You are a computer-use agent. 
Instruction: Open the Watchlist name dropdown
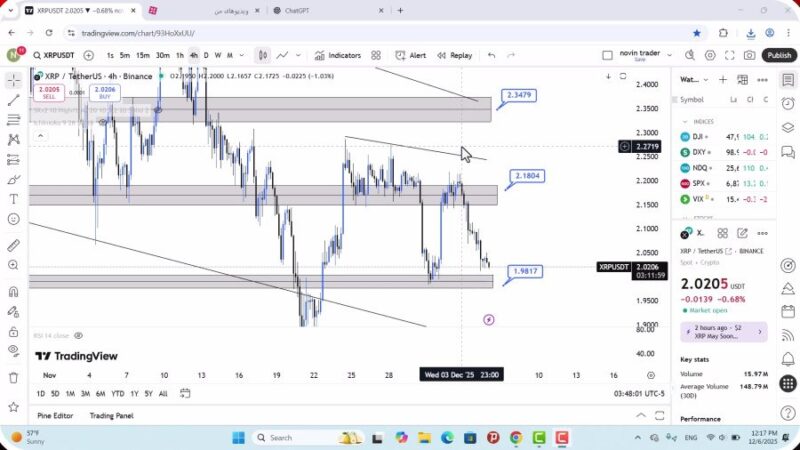pyautogui.click(x=692, y=79)
